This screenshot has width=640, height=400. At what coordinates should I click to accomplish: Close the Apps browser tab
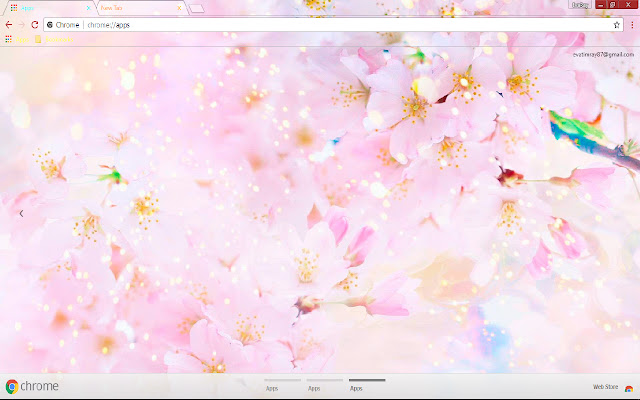coord(88,8)
